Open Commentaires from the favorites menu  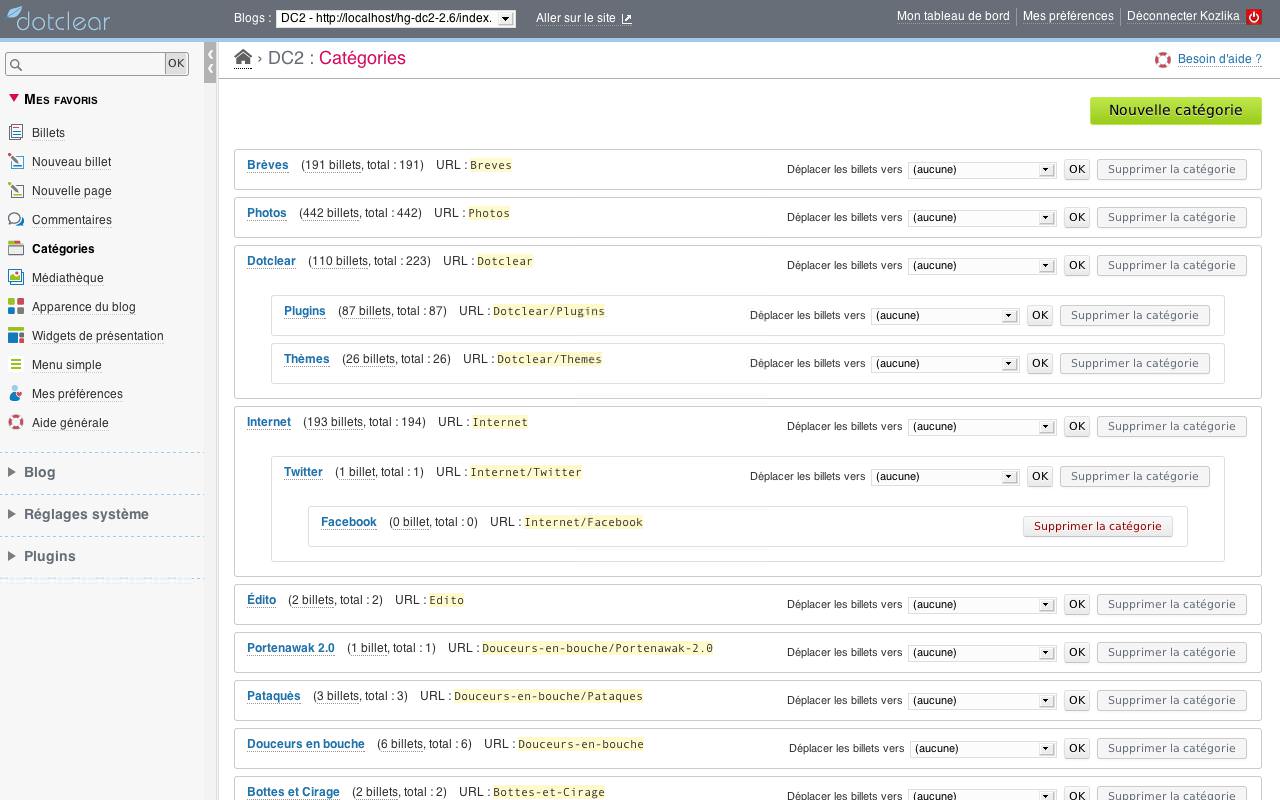pyautogui.click(x=71, y=220)
